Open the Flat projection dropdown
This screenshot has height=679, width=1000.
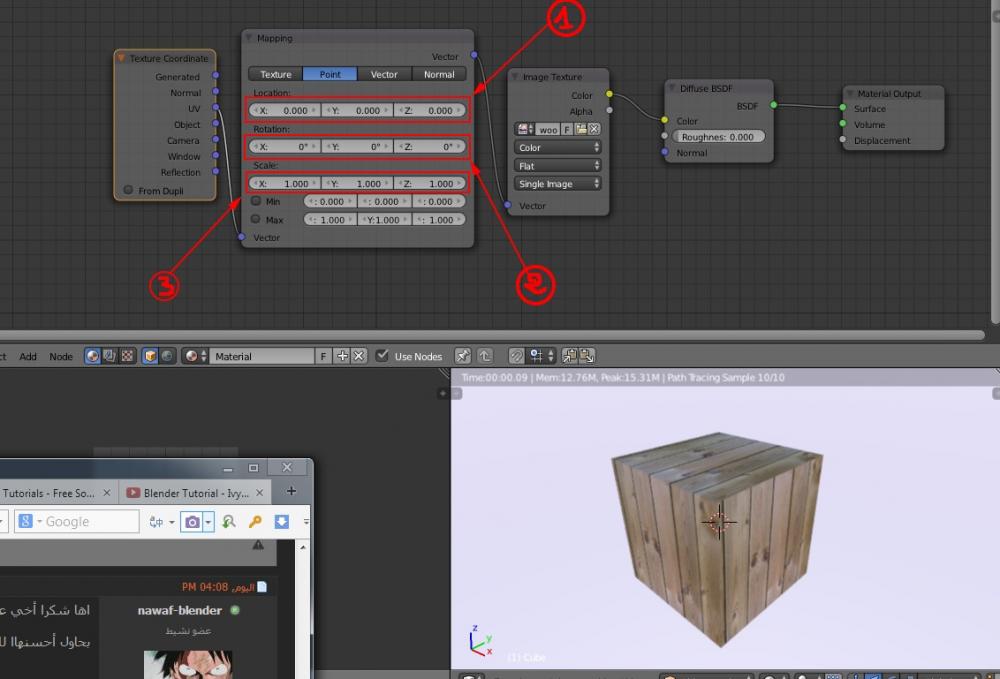(558, 166)
